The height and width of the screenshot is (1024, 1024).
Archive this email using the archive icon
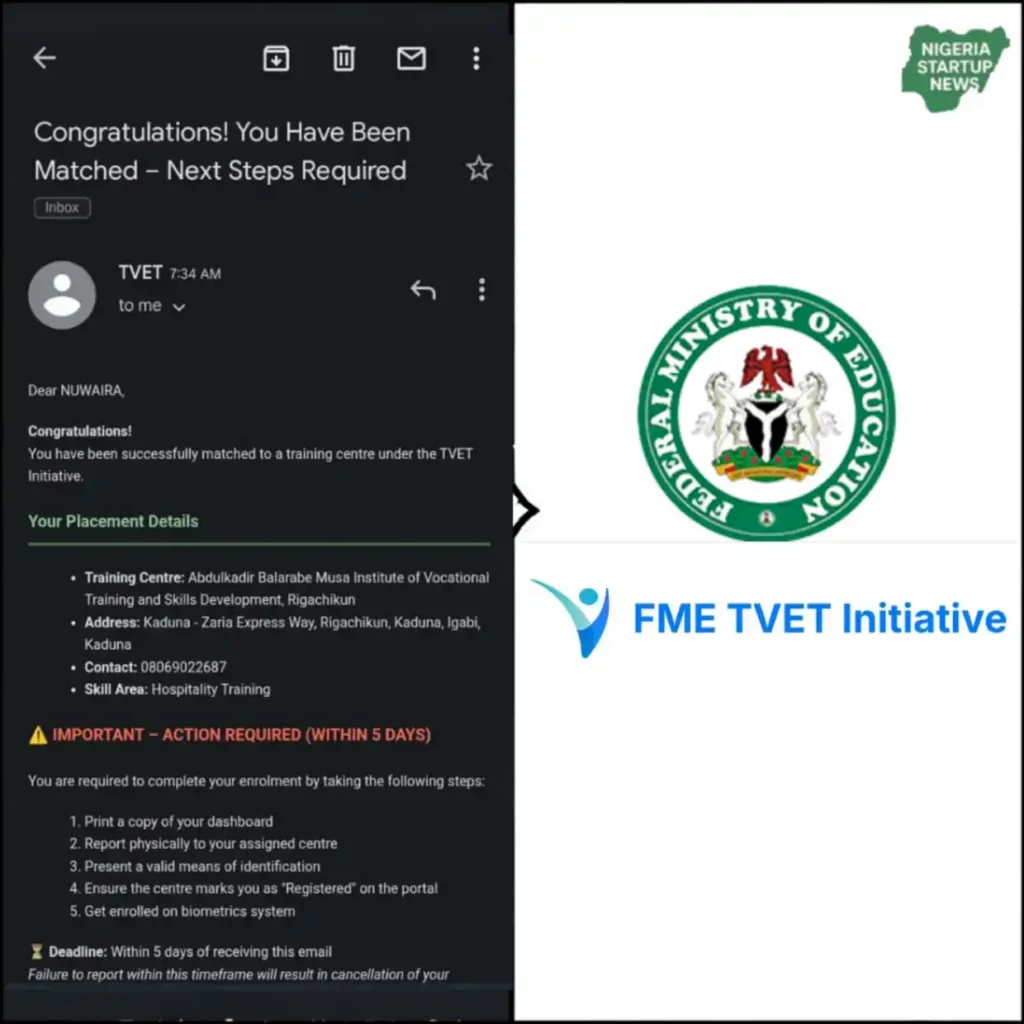277,58
